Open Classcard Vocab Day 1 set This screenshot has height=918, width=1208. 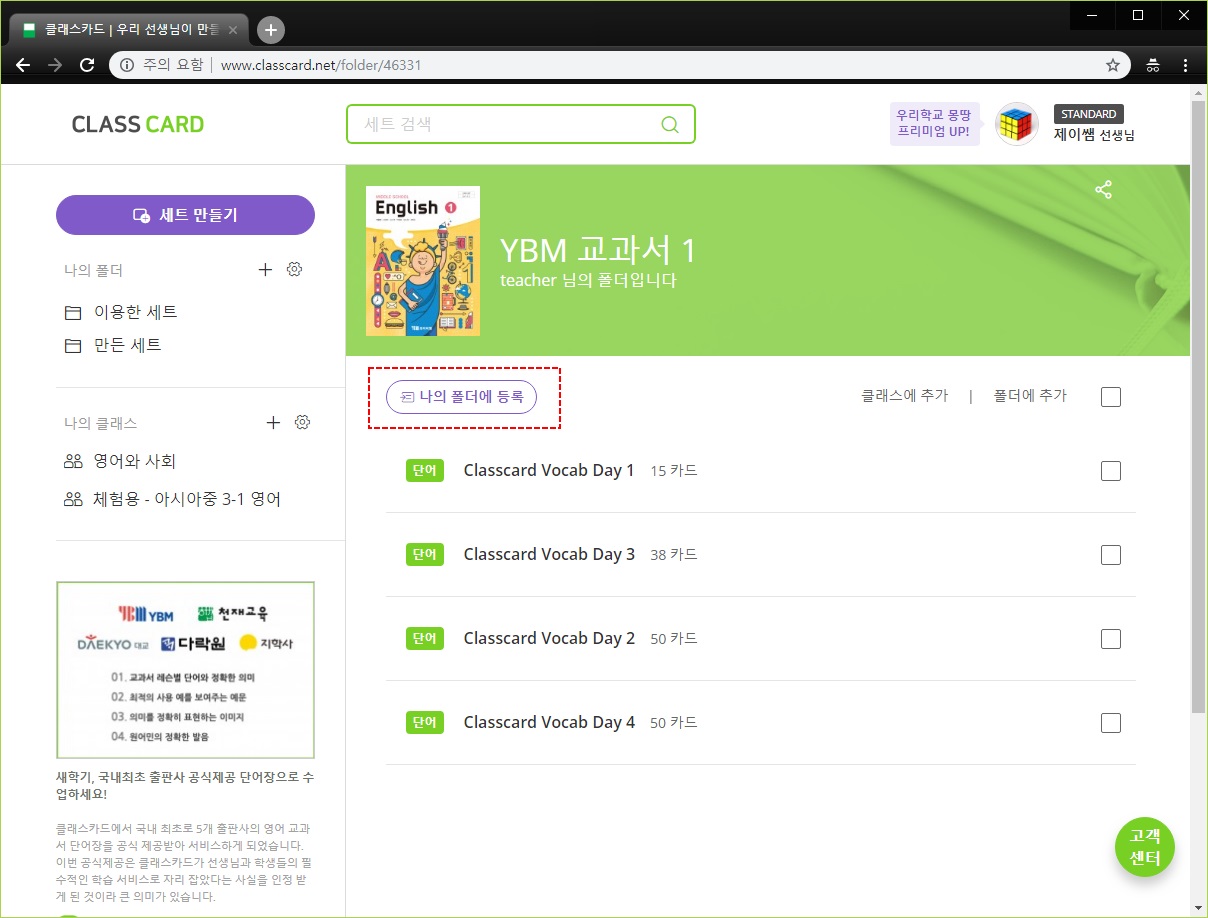[x=549, y=470]
